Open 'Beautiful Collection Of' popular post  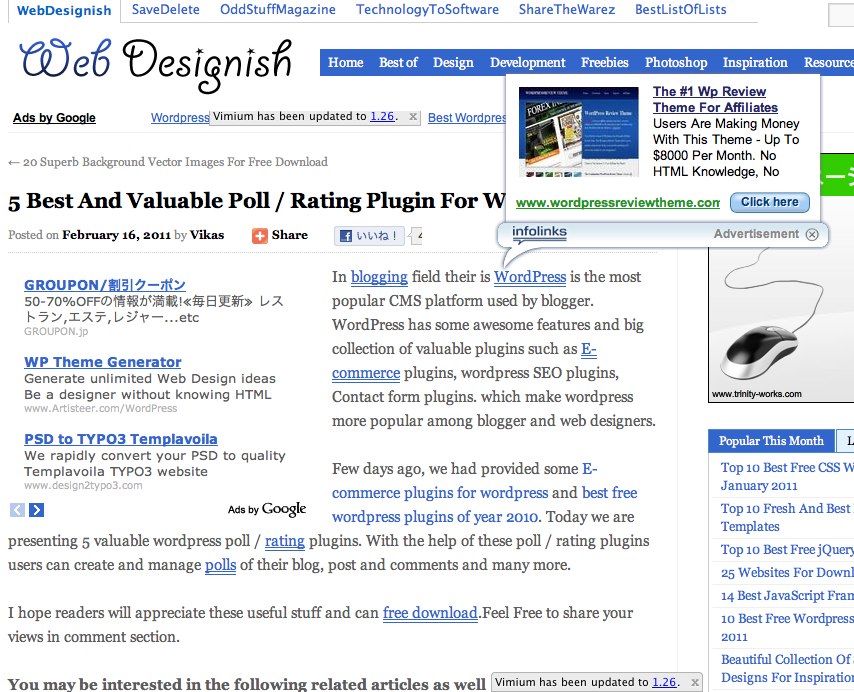pyautogui.click(x=787, y=669)
